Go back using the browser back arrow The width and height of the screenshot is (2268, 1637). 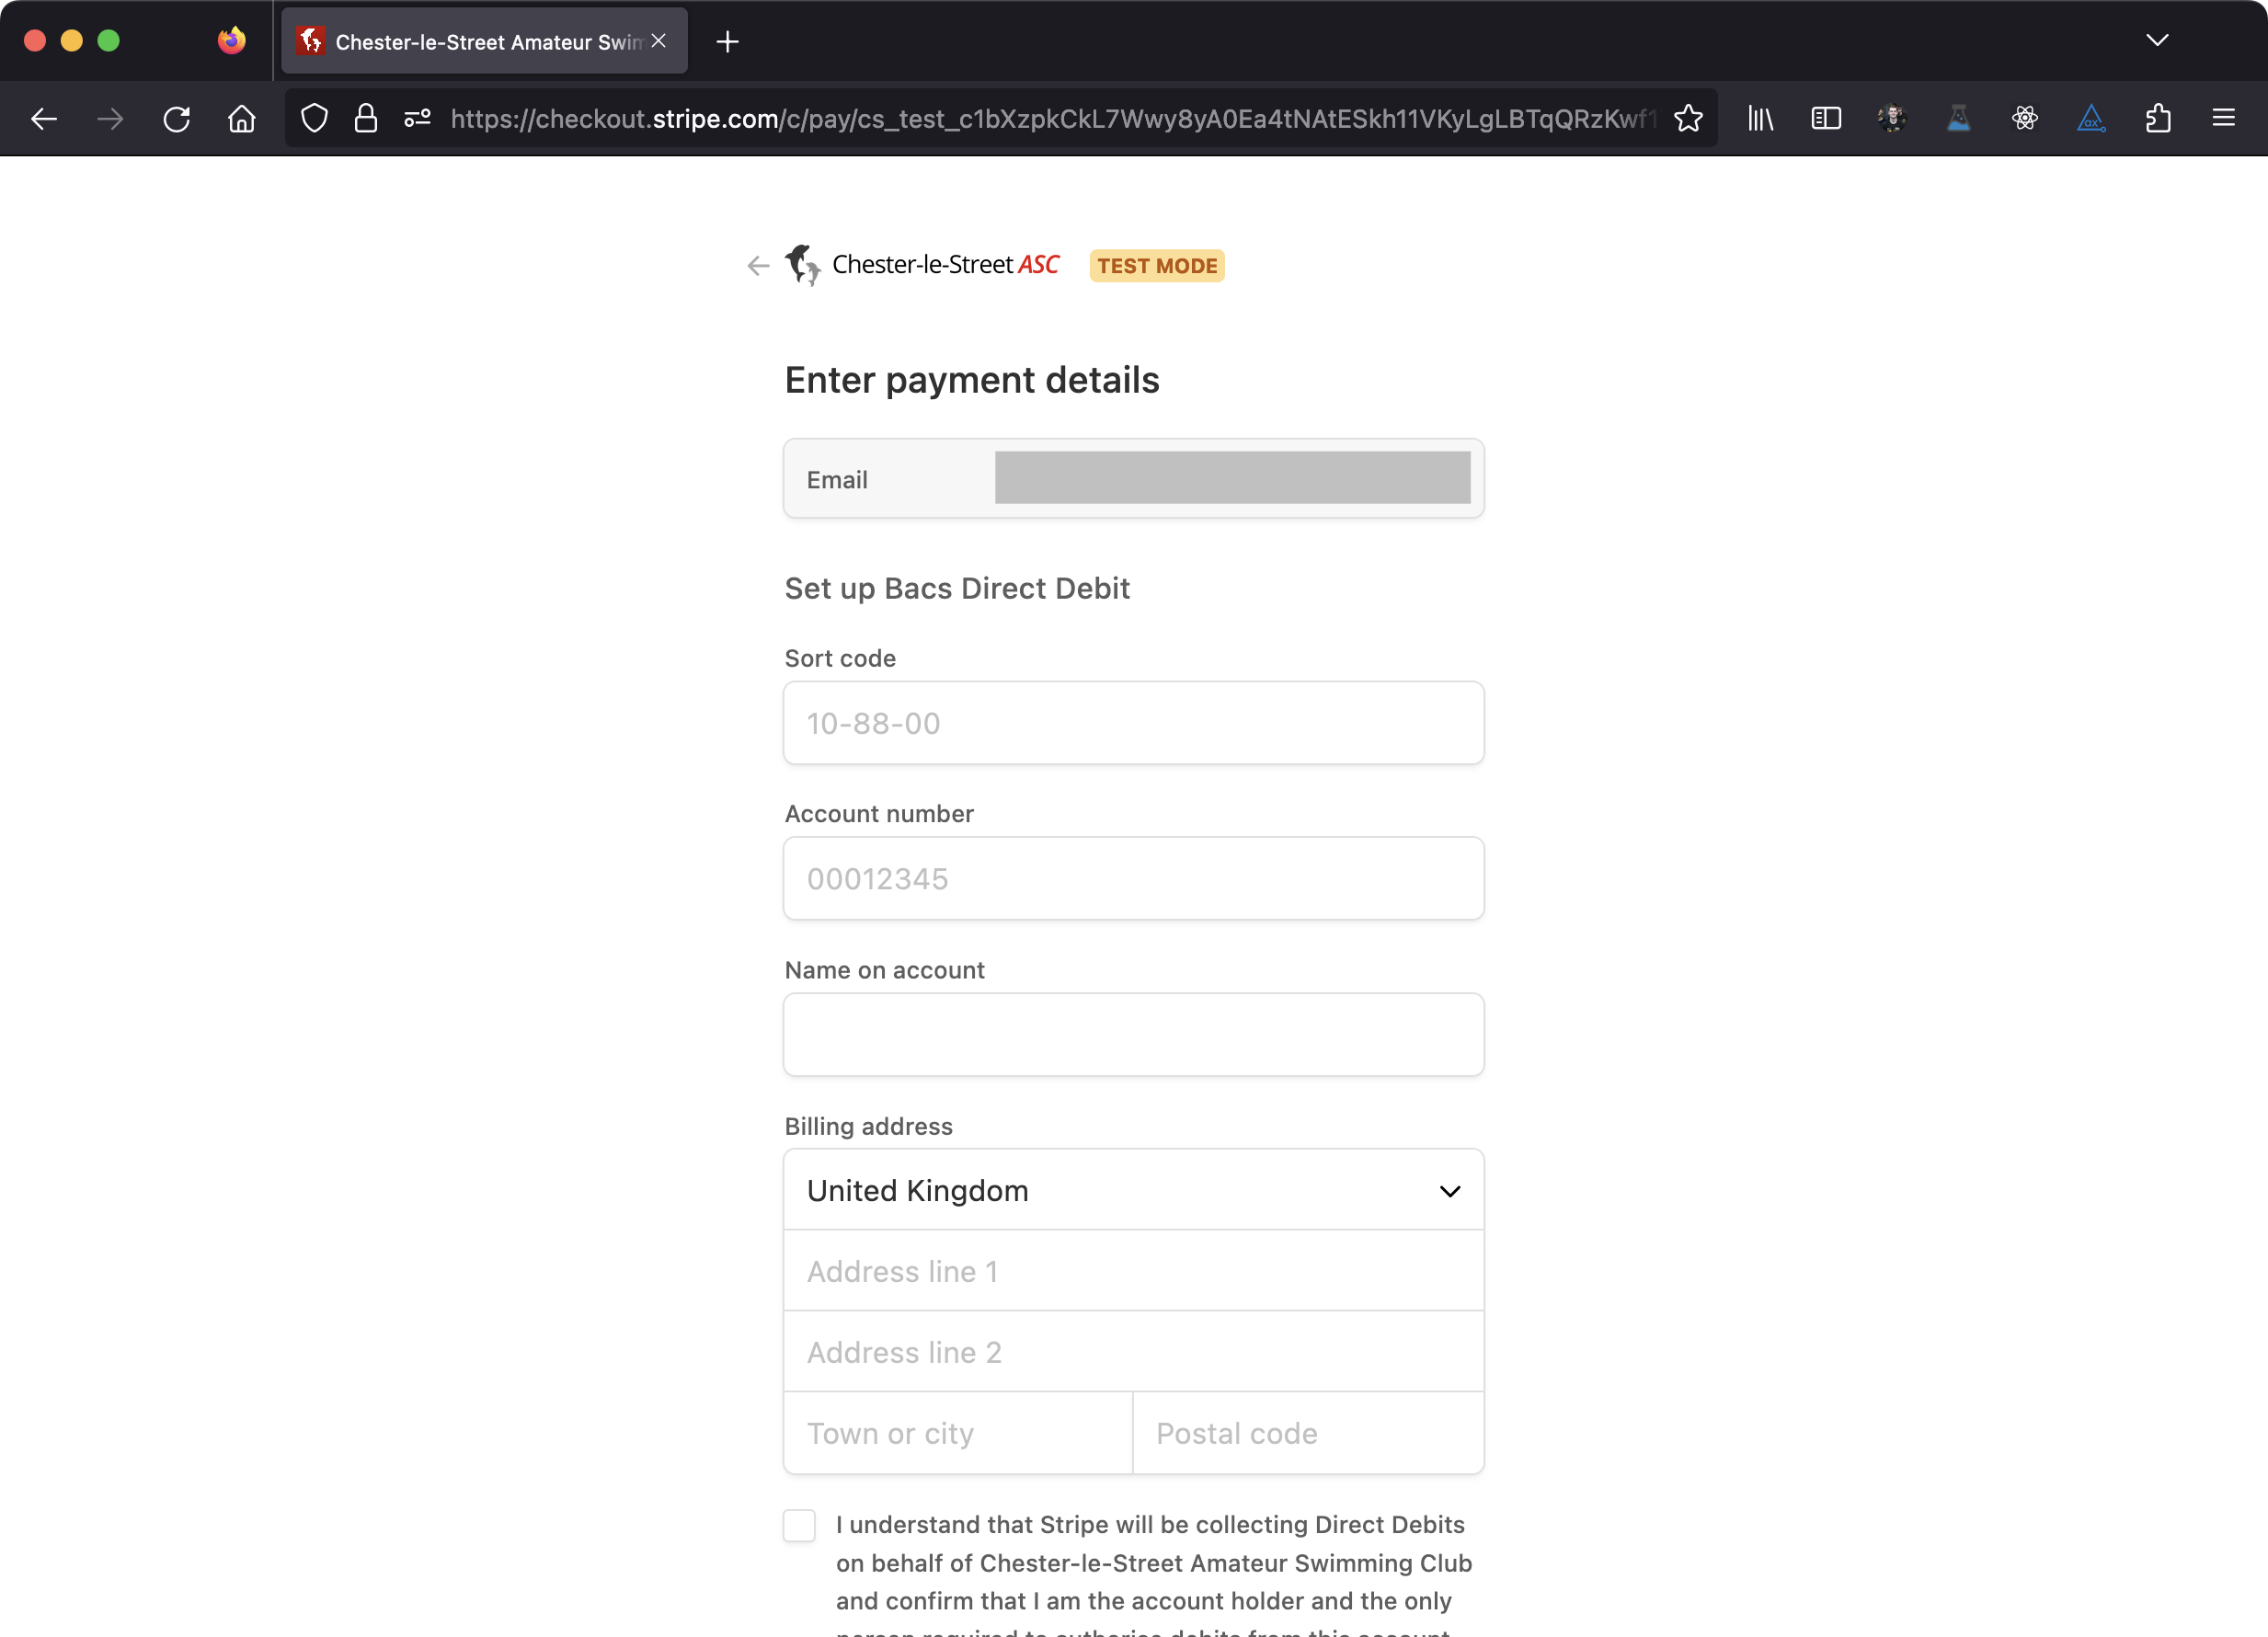tap(44, 119)
